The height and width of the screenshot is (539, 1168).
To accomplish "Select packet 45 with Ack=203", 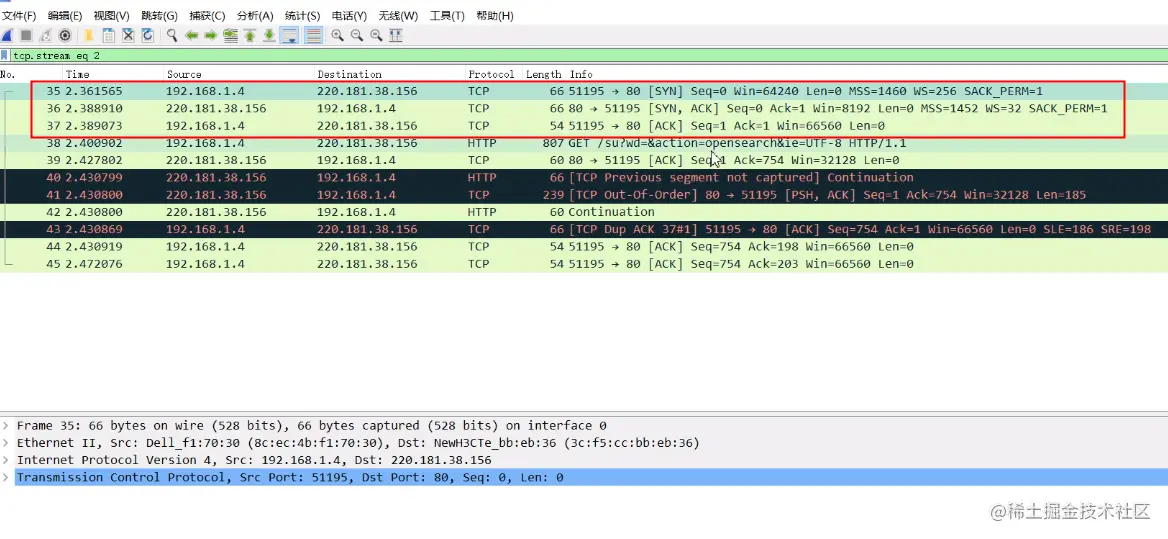I will (584, 264).
